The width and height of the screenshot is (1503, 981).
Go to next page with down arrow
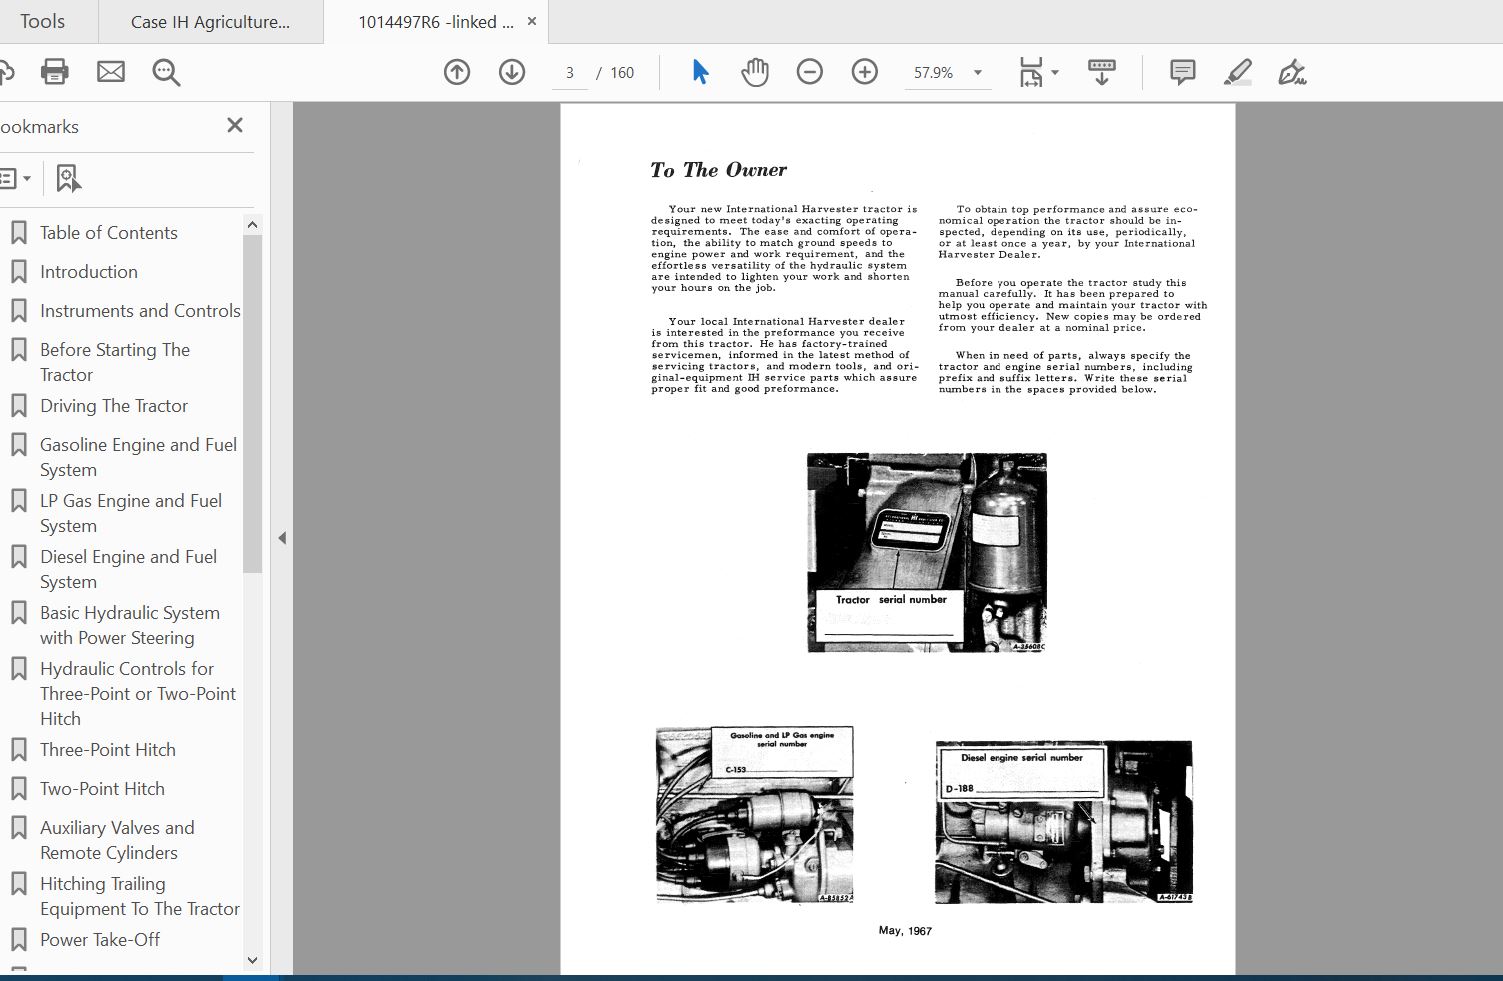click(x=512, y=72)
